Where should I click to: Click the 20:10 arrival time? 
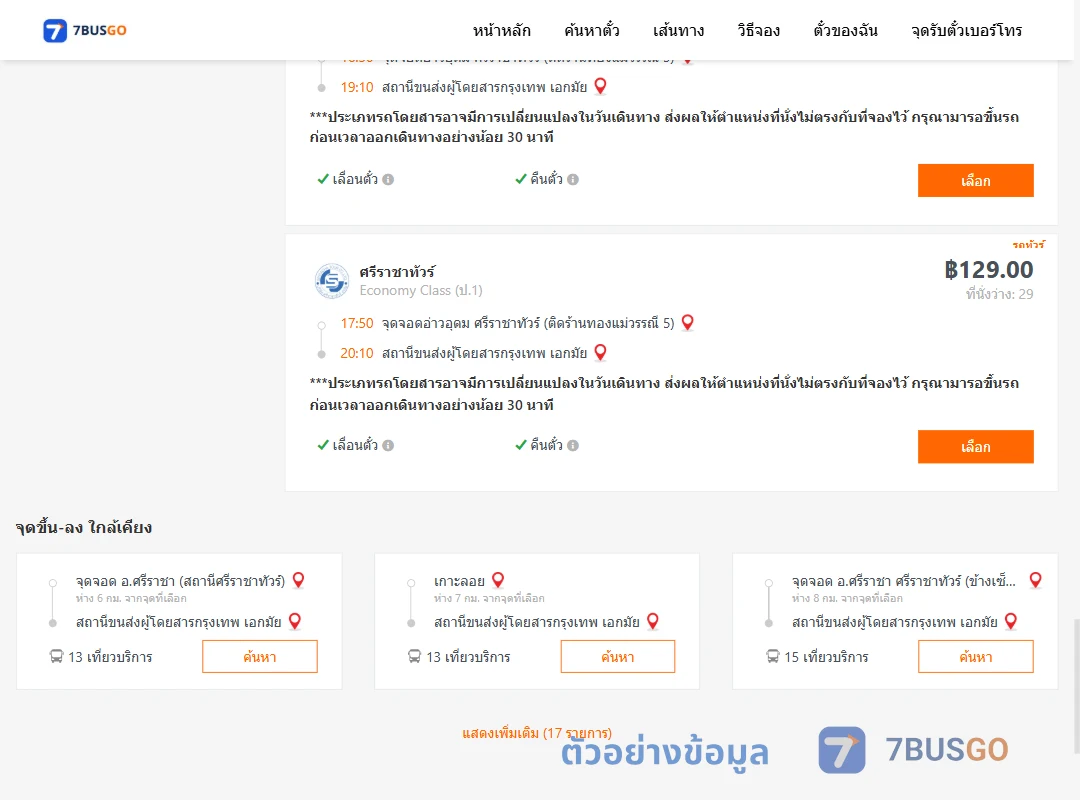coord(357,353)
